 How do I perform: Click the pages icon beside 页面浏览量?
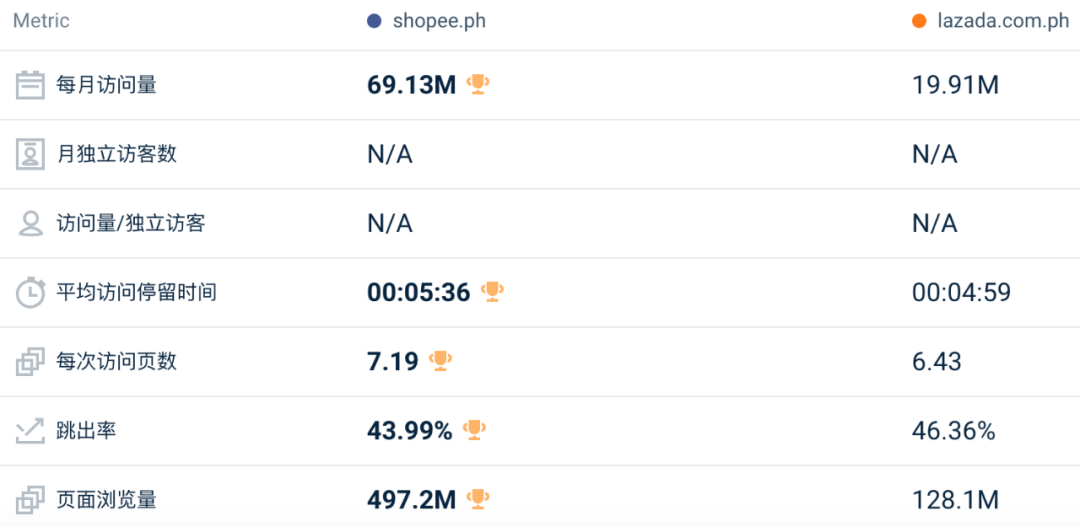coord(30,499)
